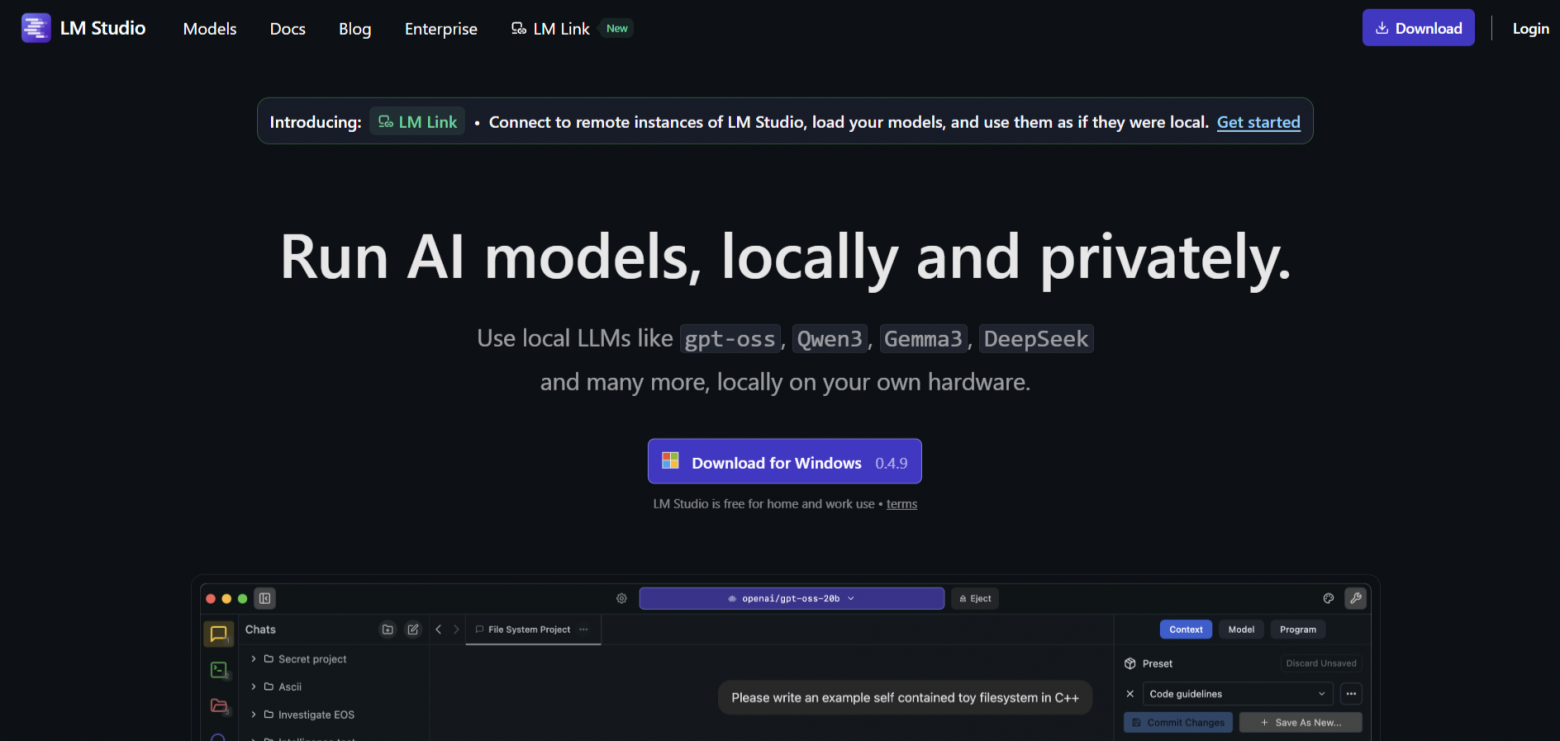Click the chat message about toy filesystem
Image resolution: width=1560 pixels, height=741 pixels.
(905, 698)
